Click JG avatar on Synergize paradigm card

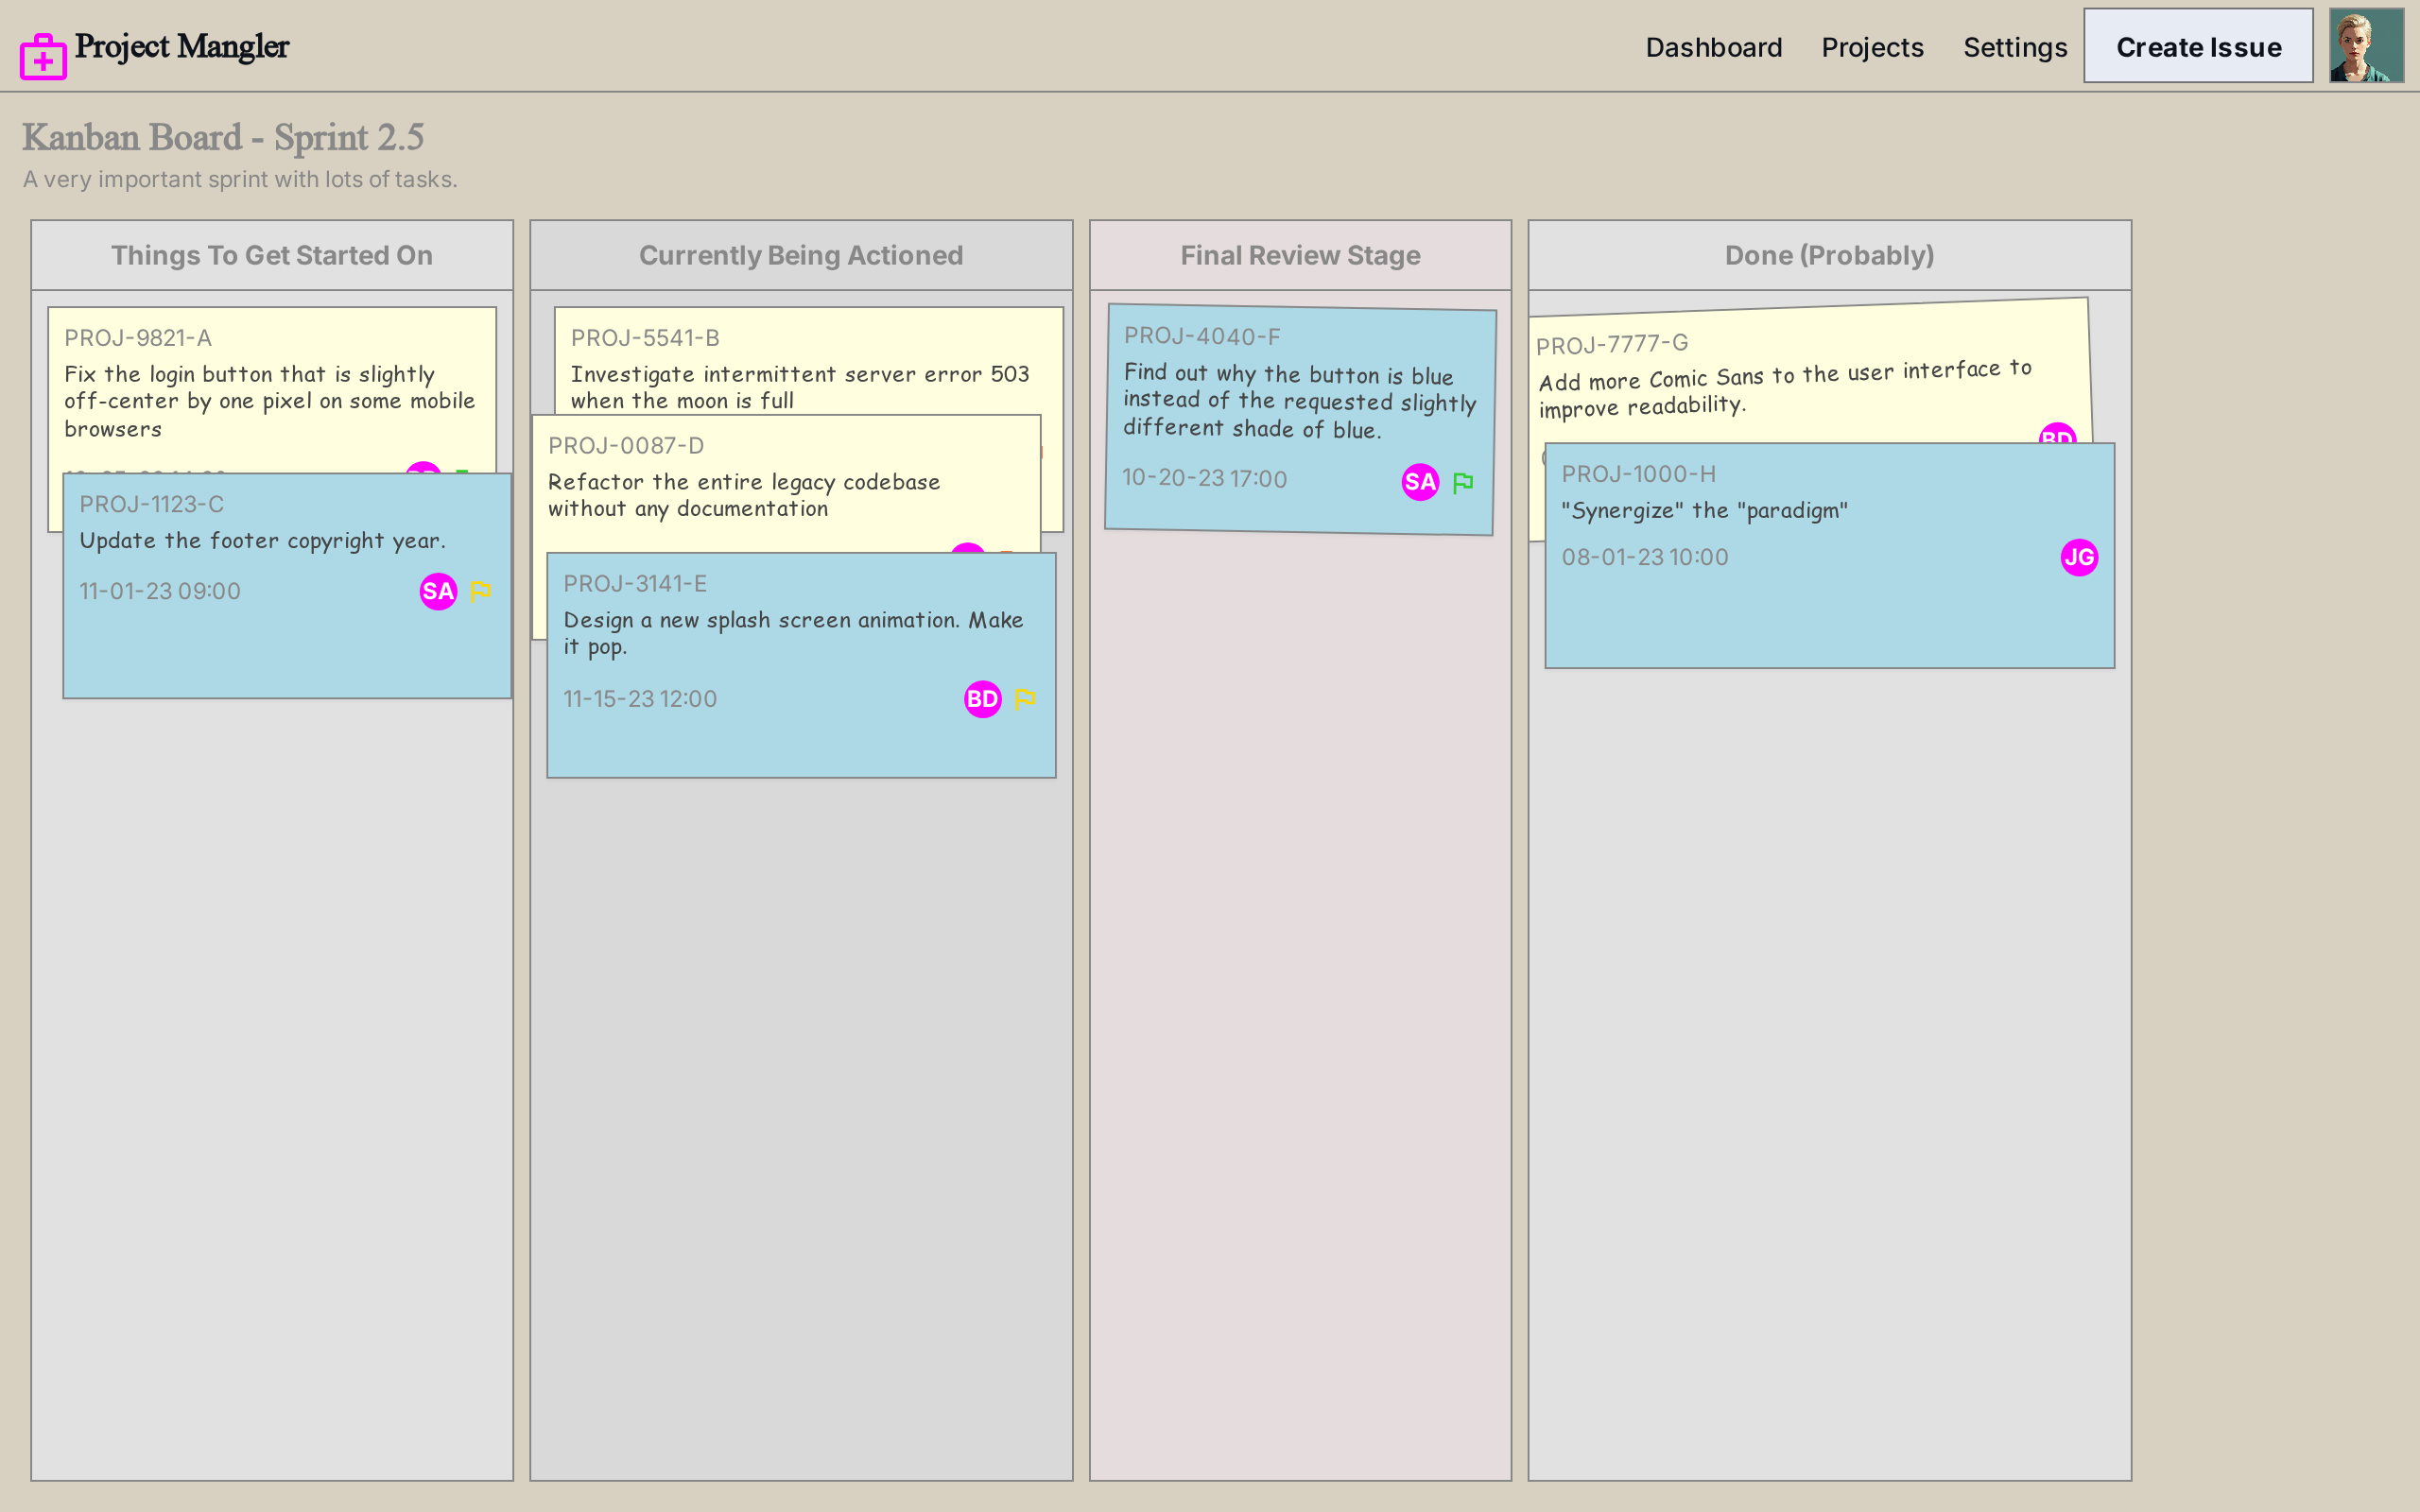click(2079, 557)
